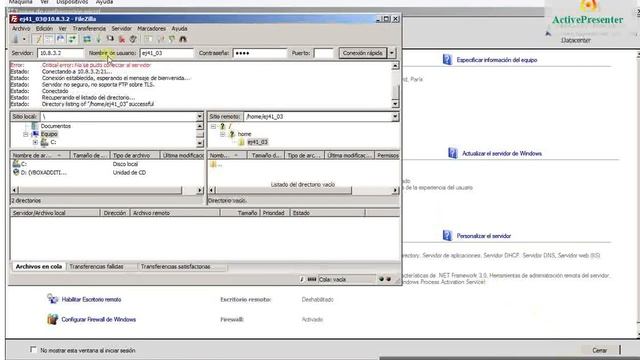Click Actualizar el servidor de Windows icon

tap(453, 153)
